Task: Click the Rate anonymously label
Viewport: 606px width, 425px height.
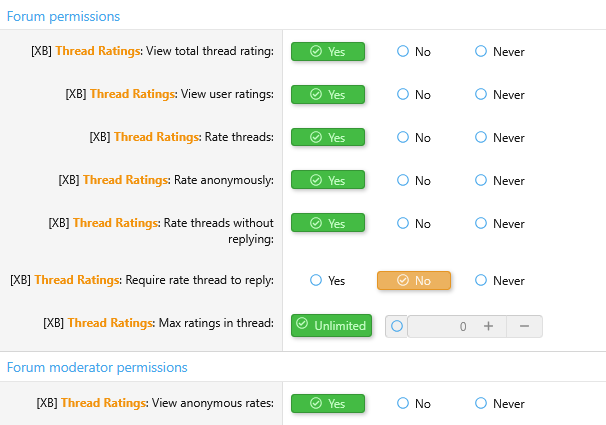Action: (x=166, y=180)
